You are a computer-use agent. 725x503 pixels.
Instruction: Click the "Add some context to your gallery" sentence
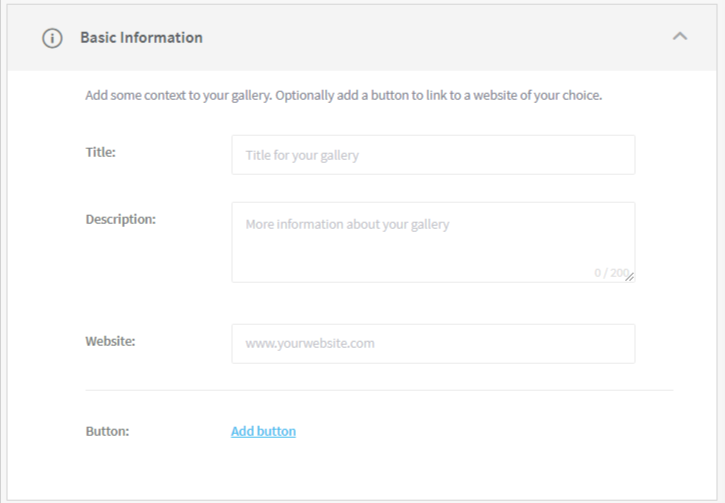point(178,97)
